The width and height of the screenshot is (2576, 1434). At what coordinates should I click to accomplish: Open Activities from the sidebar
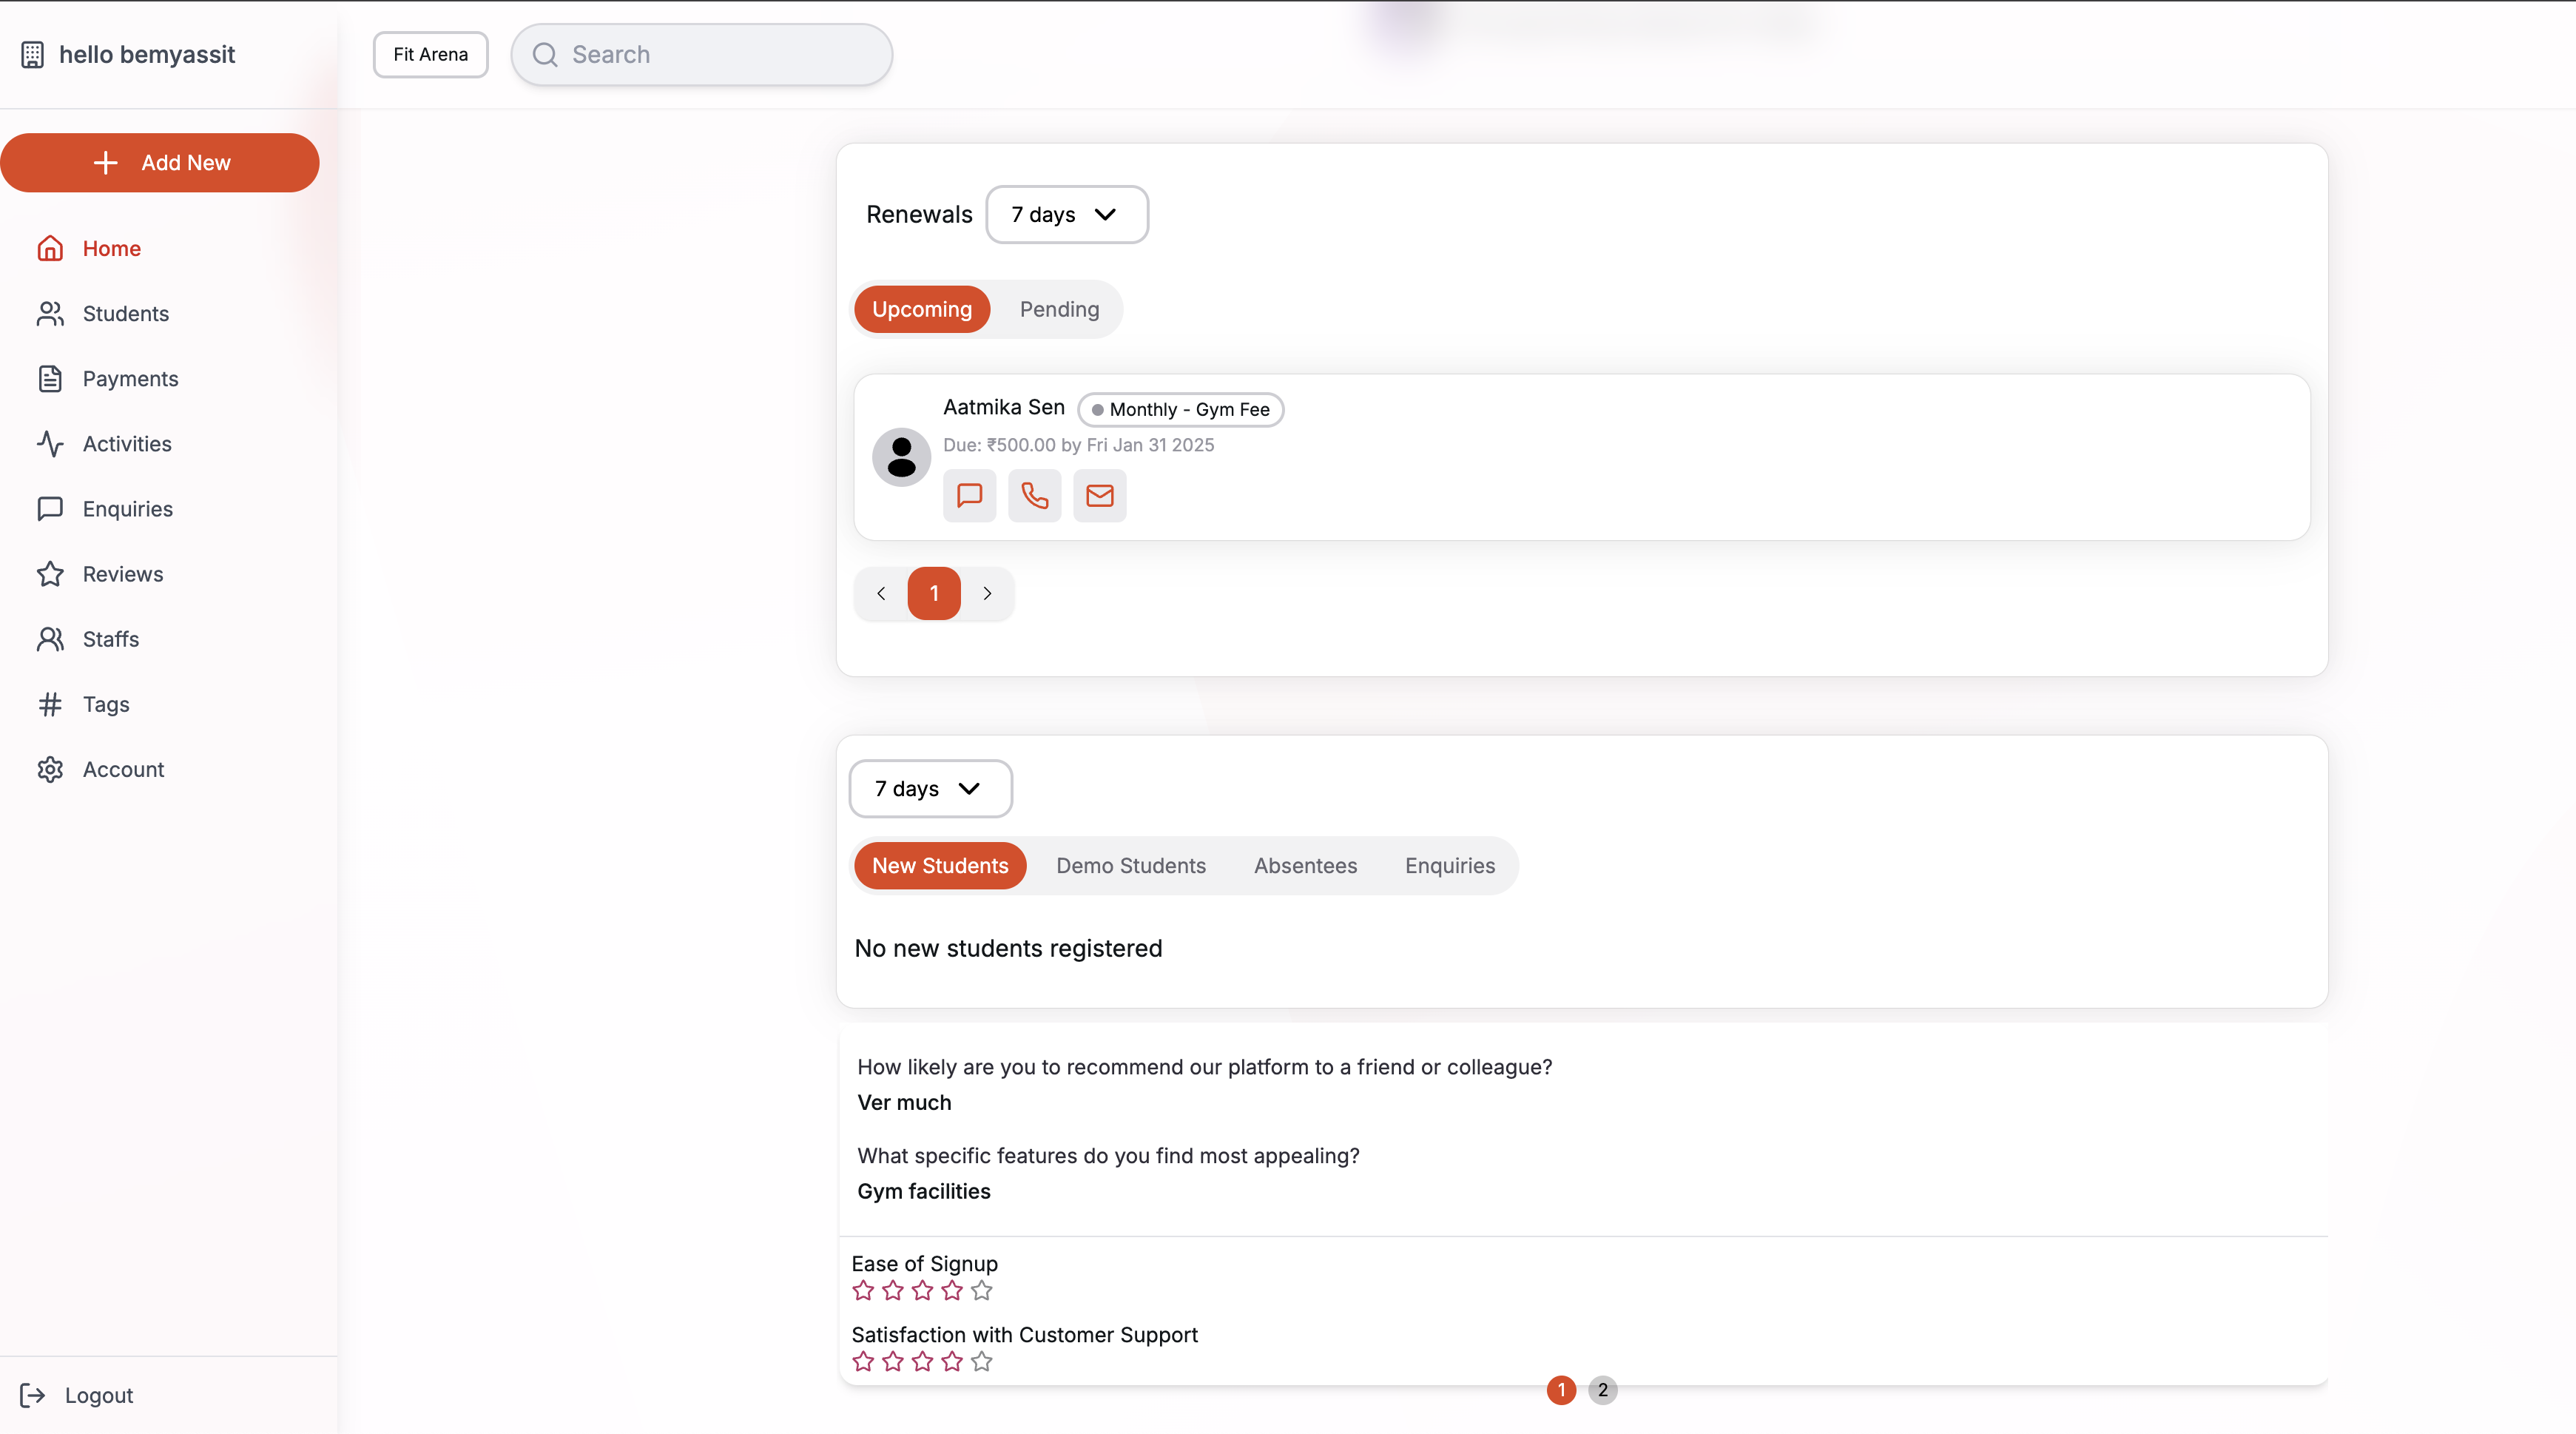(x=126, y=444)
